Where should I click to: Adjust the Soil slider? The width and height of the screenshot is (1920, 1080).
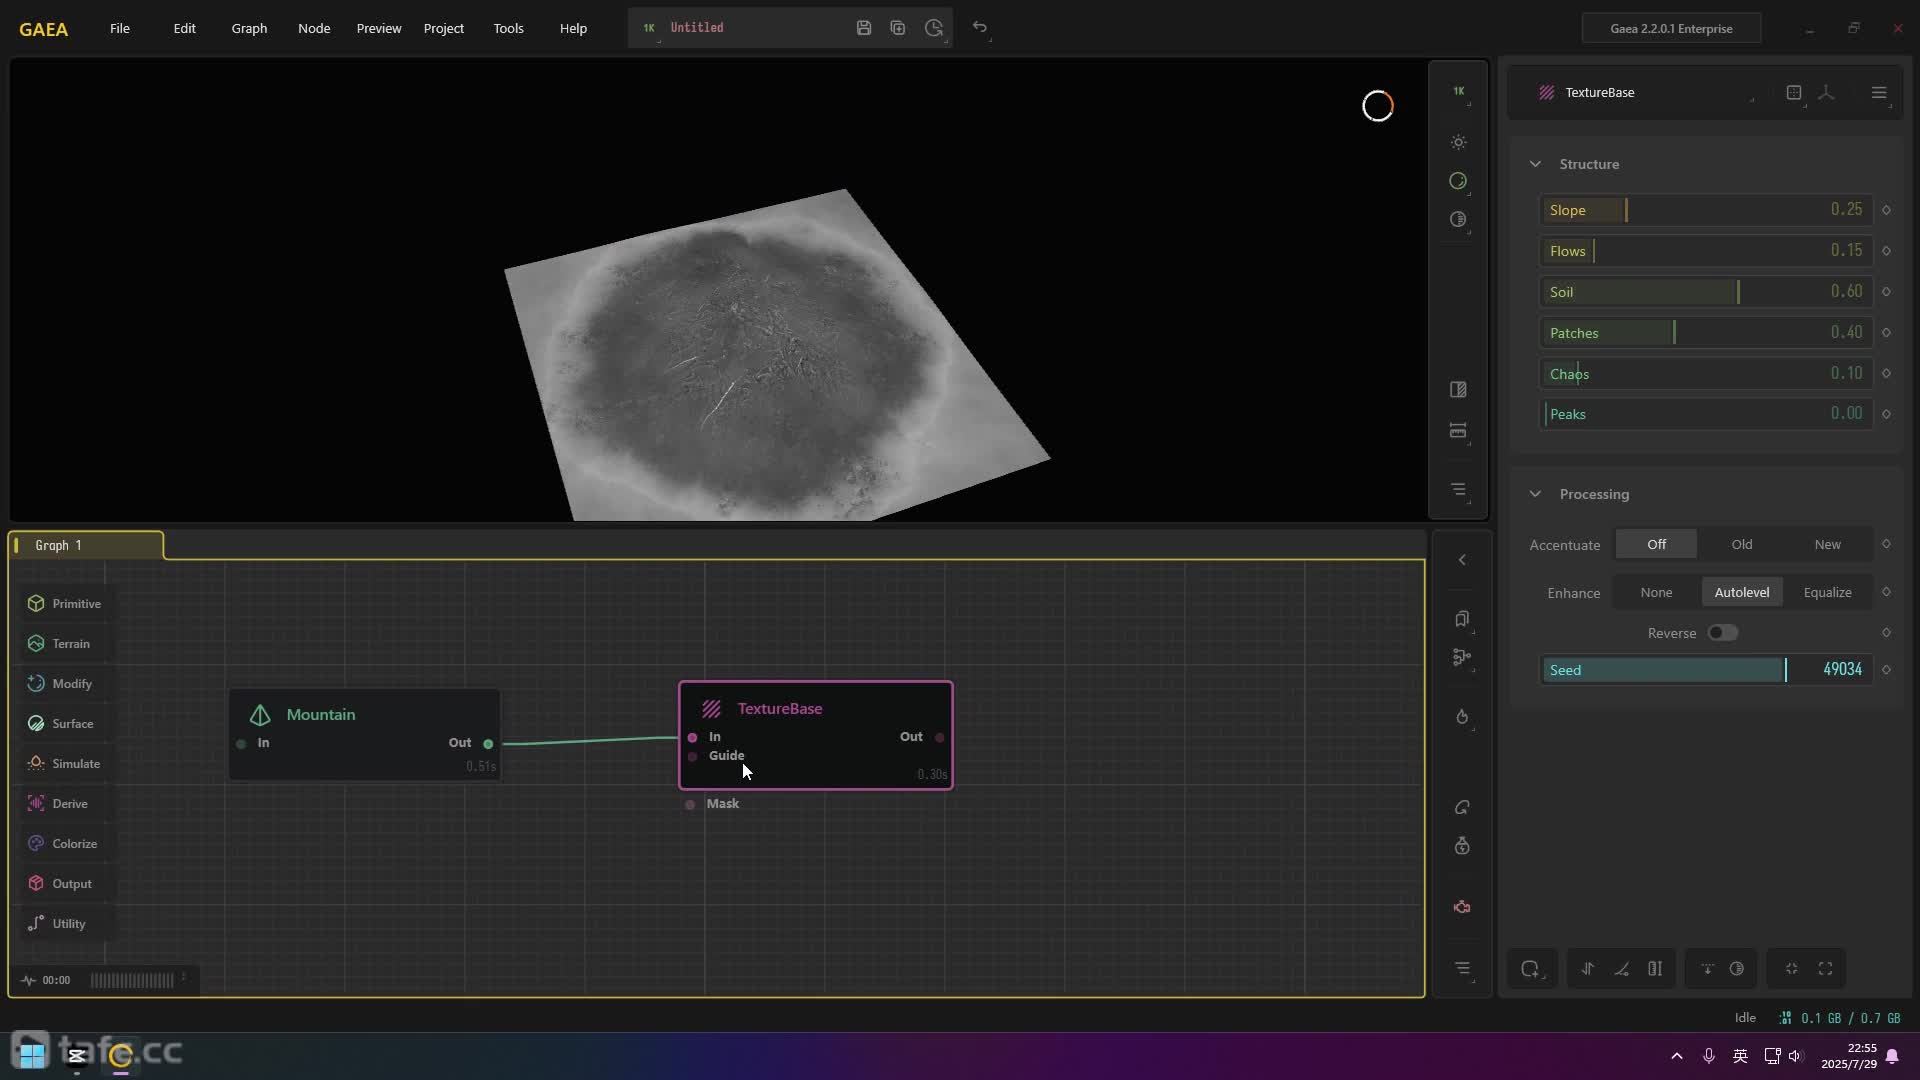1704,292
